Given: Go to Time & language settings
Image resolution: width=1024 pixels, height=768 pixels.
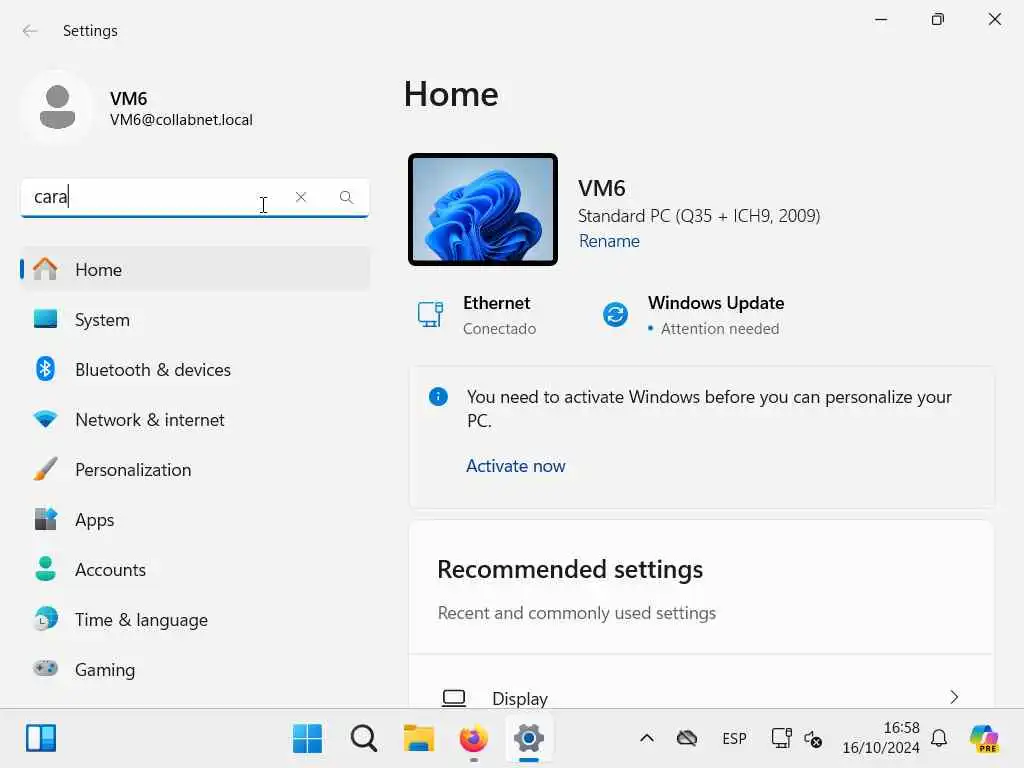Looking at the screenshot, I should pos(195,620).
